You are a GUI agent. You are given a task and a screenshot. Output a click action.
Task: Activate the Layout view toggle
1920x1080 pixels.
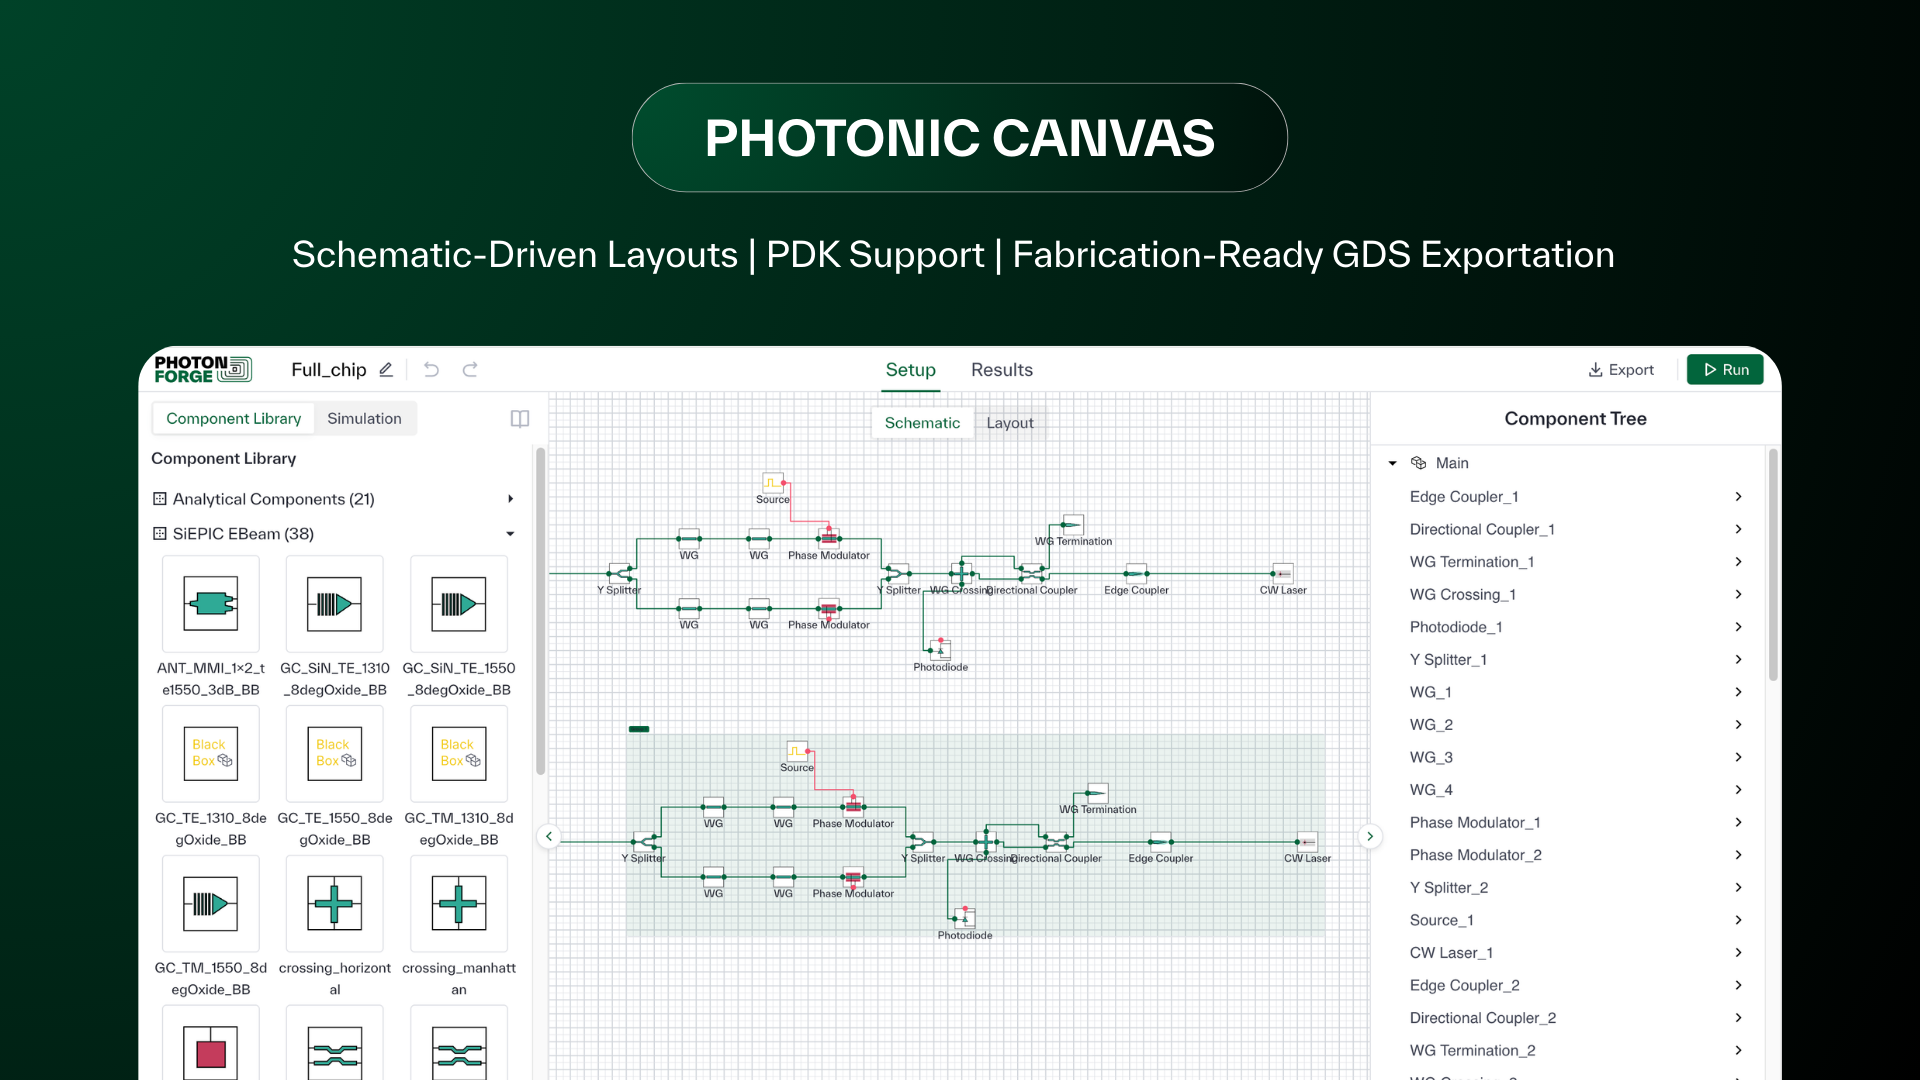point(1010,422)
